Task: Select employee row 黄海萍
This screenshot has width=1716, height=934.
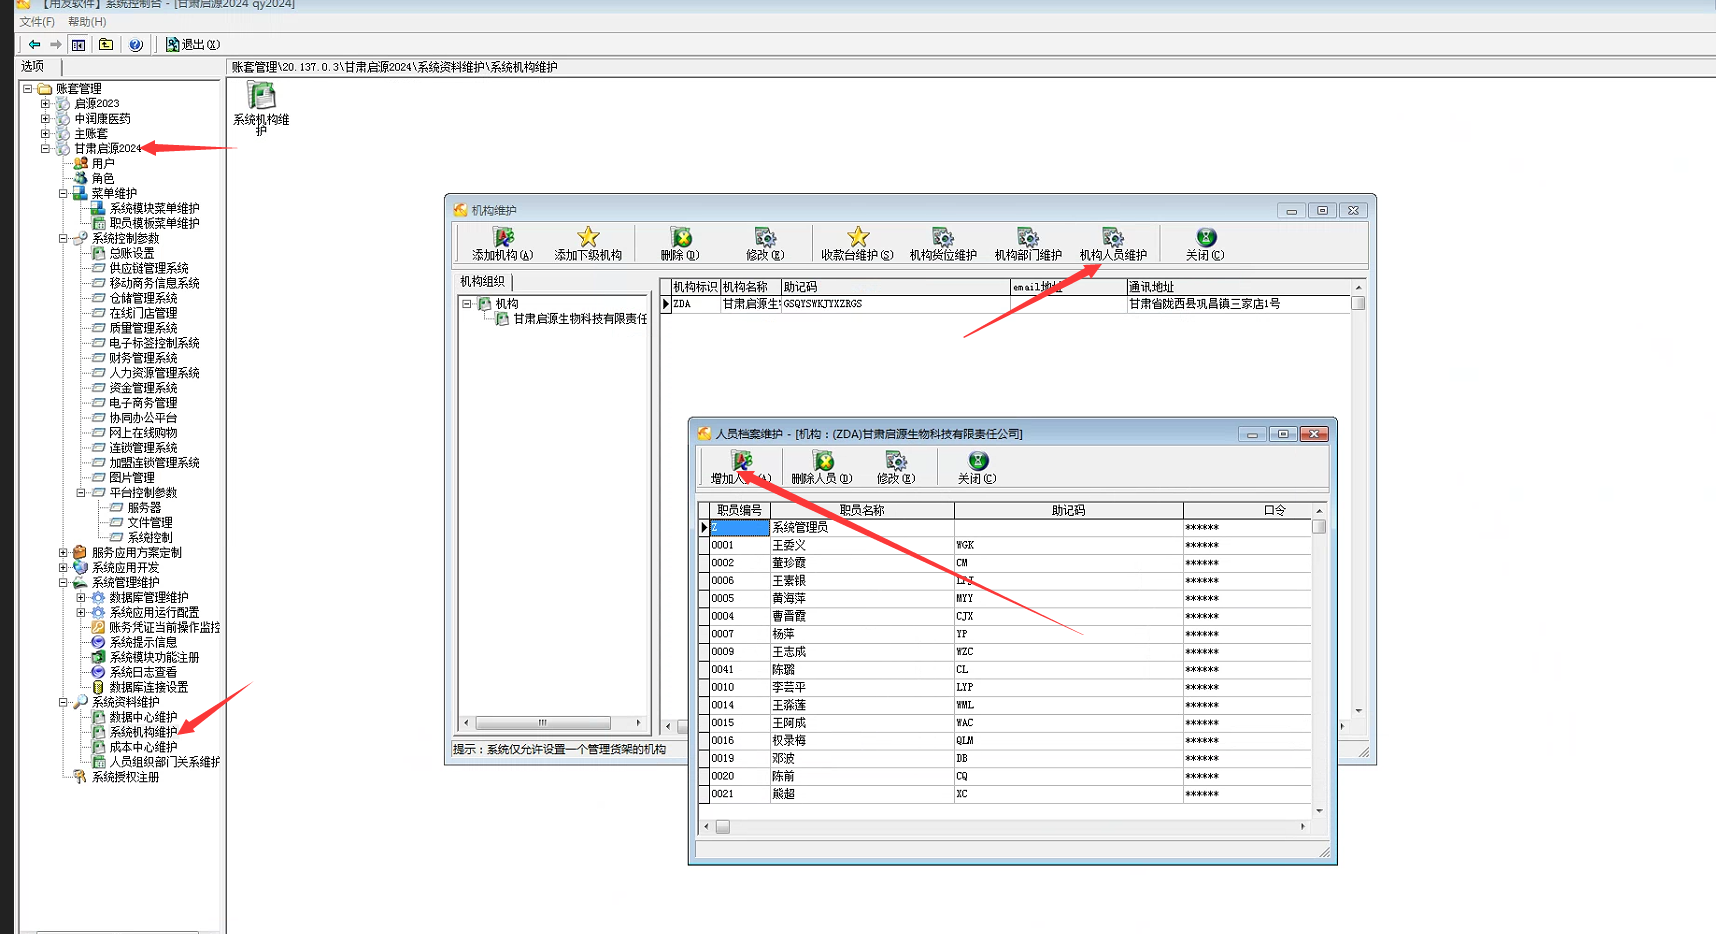Action: (1005, 598)
